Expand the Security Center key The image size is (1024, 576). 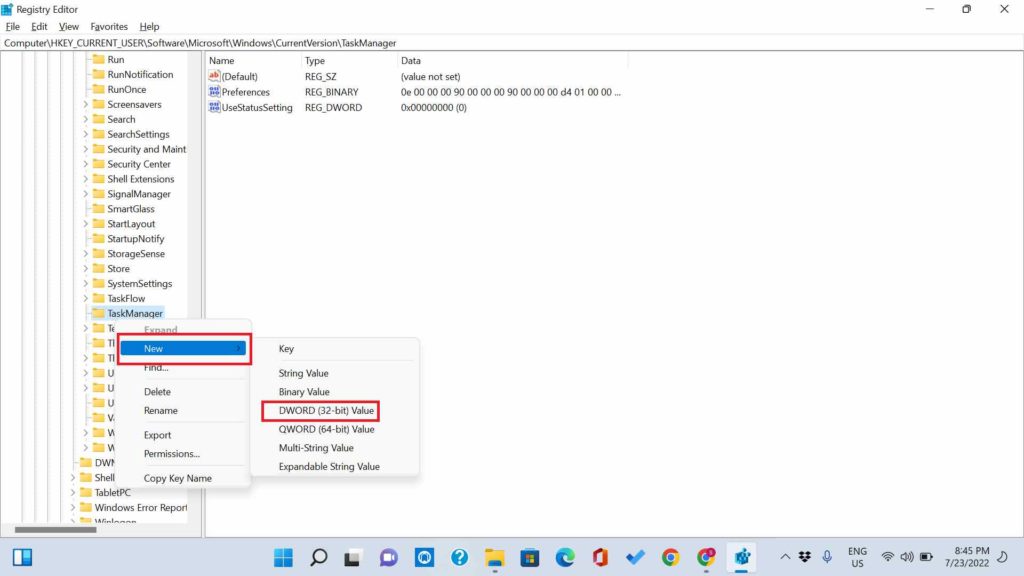point(86,164)
